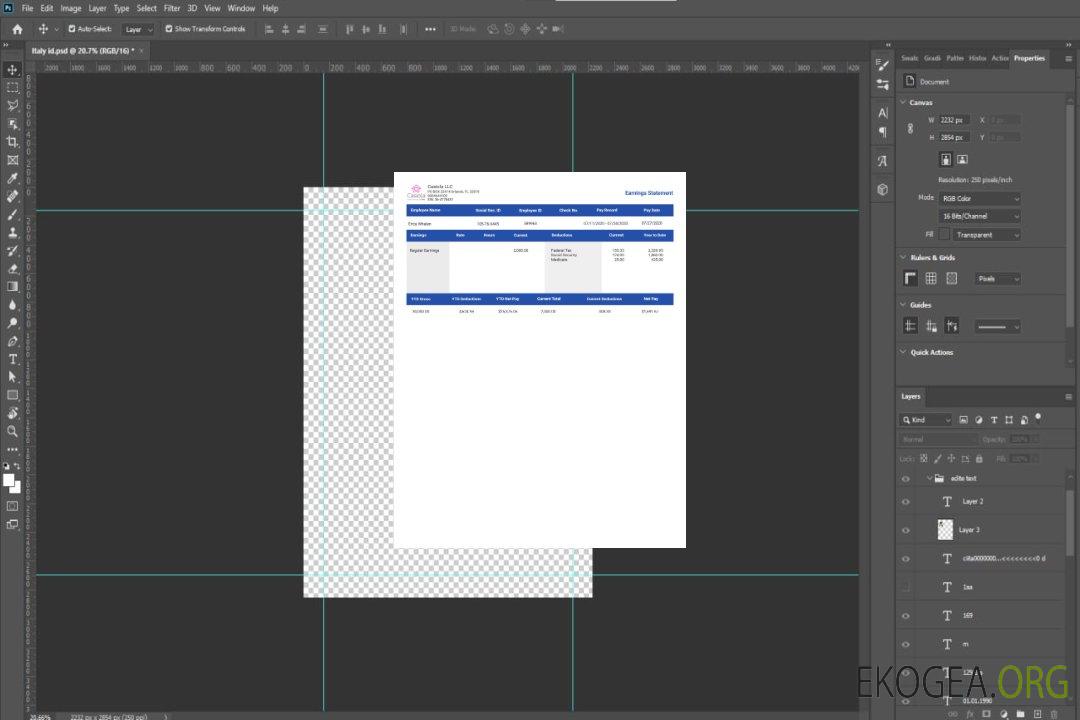The image size is (1080, 720).
Task: Filter layers by type layers icon
Action: (994, 420)
